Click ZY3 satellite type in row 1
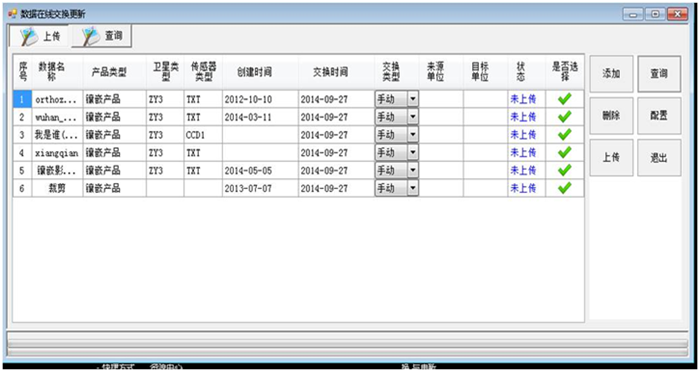Screen dimensions: 700x372 point(165,99)
